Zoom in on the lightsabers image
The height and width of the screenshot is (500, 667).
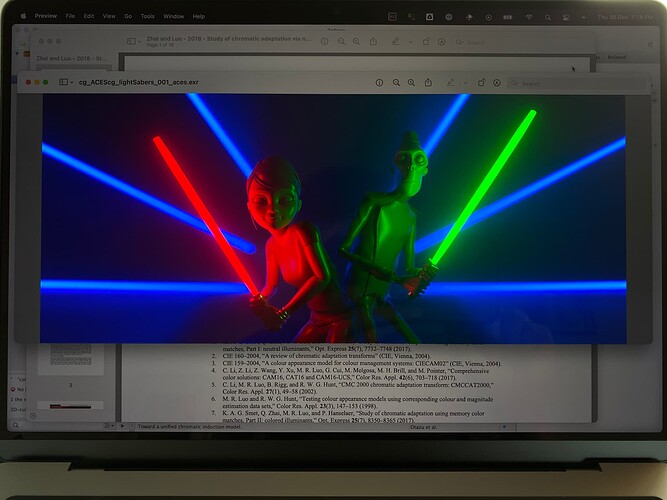click(x=411, y=83)
